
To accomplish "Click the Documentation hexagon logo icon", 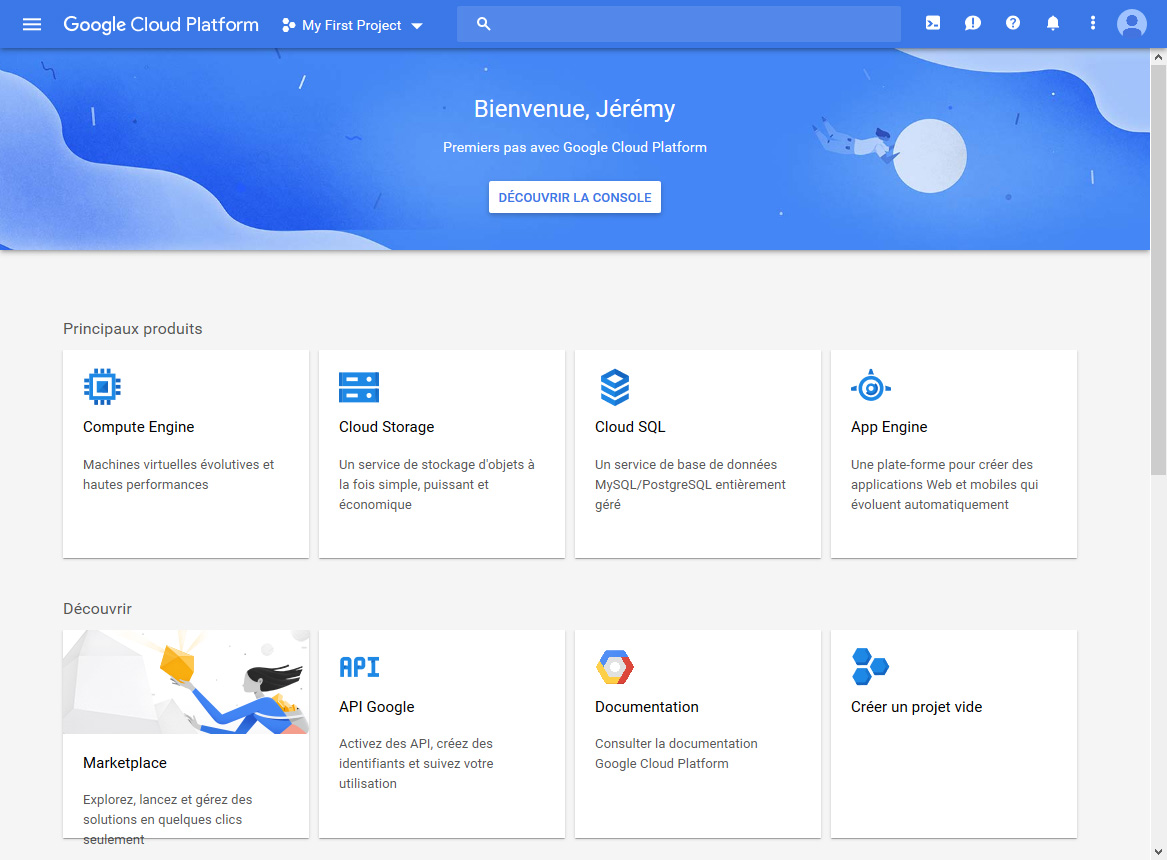I will [x=615, y=667].
